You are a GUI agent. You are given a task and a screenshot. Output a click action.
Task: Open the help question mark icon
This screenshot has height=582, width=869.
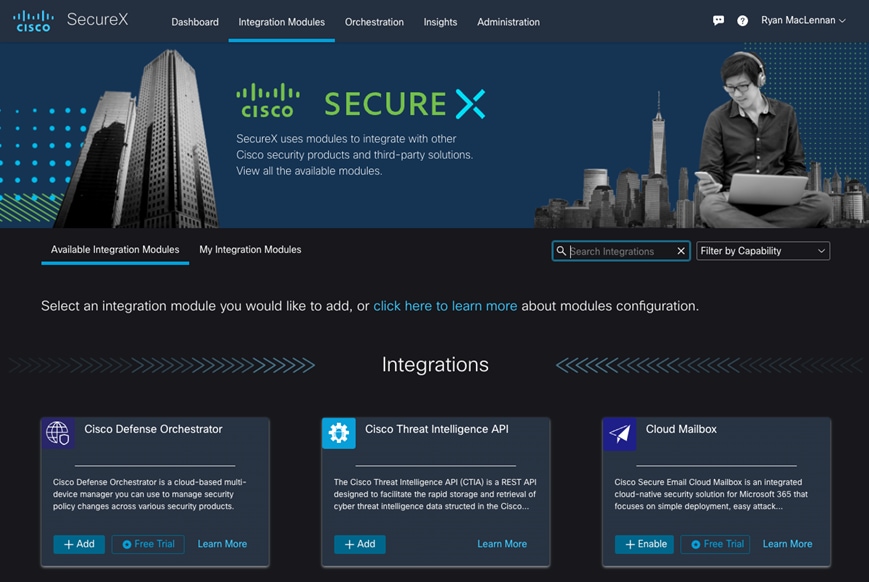point(742,21)
